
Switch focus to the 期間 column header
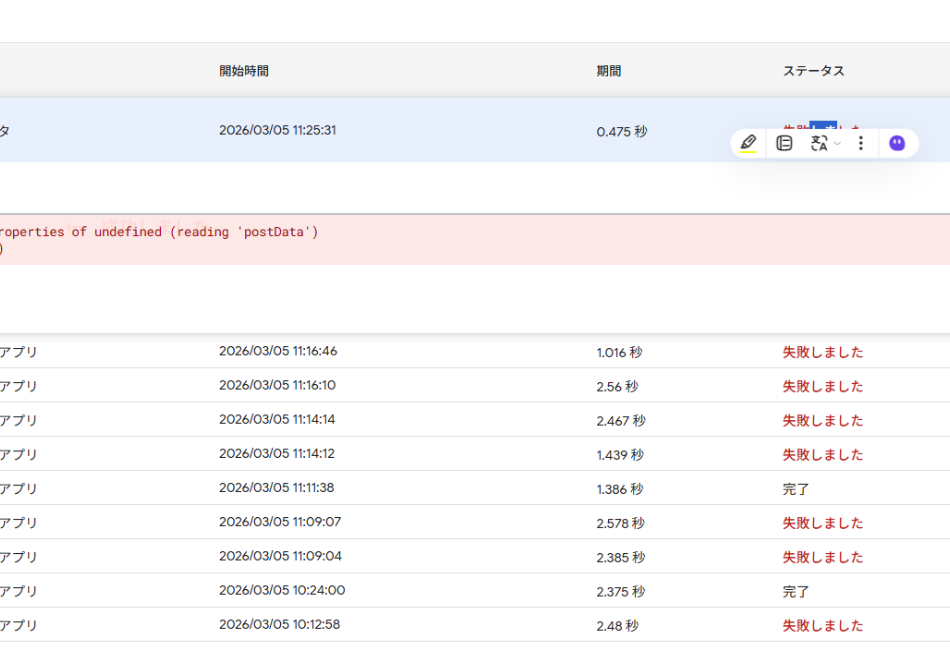tap(606, 70)
